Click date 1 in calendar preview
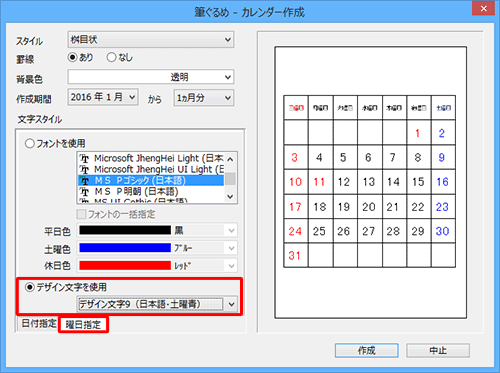500x373 pixels. click(417, 133)
